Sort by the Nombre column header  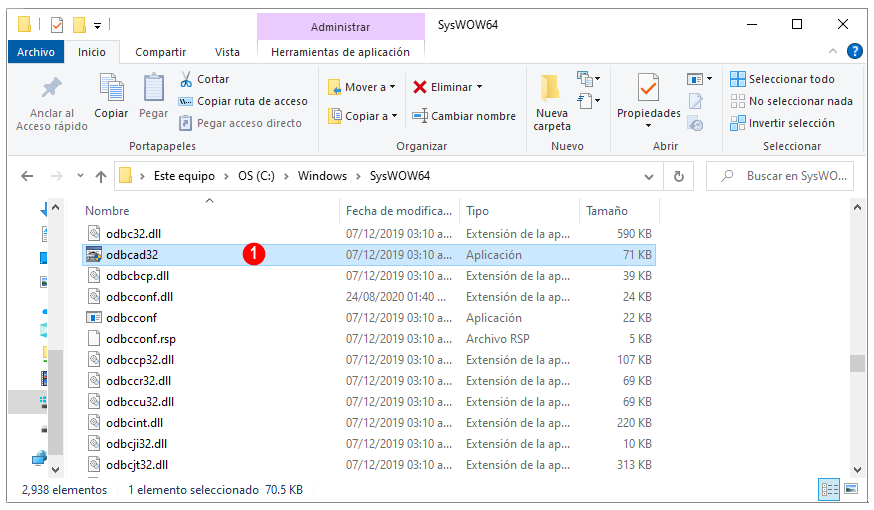click(x=211, y=211)
